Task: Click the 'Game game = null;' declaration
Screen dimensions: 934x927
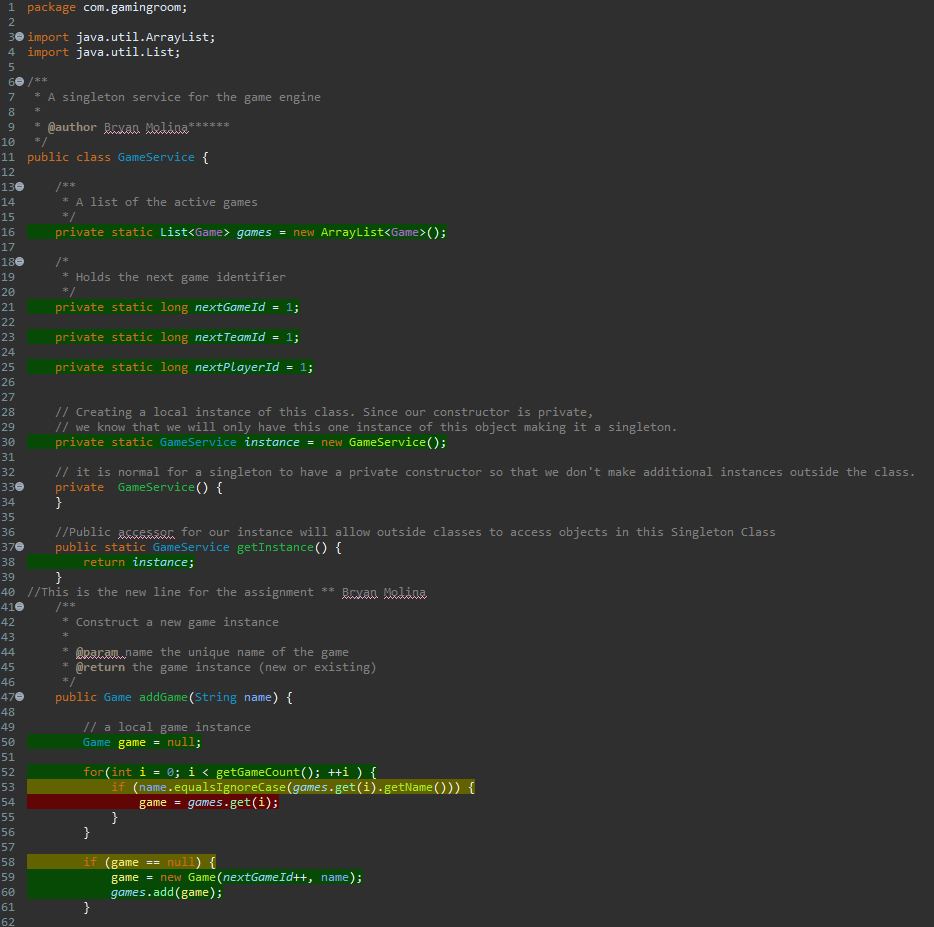Action: point(142,742)
